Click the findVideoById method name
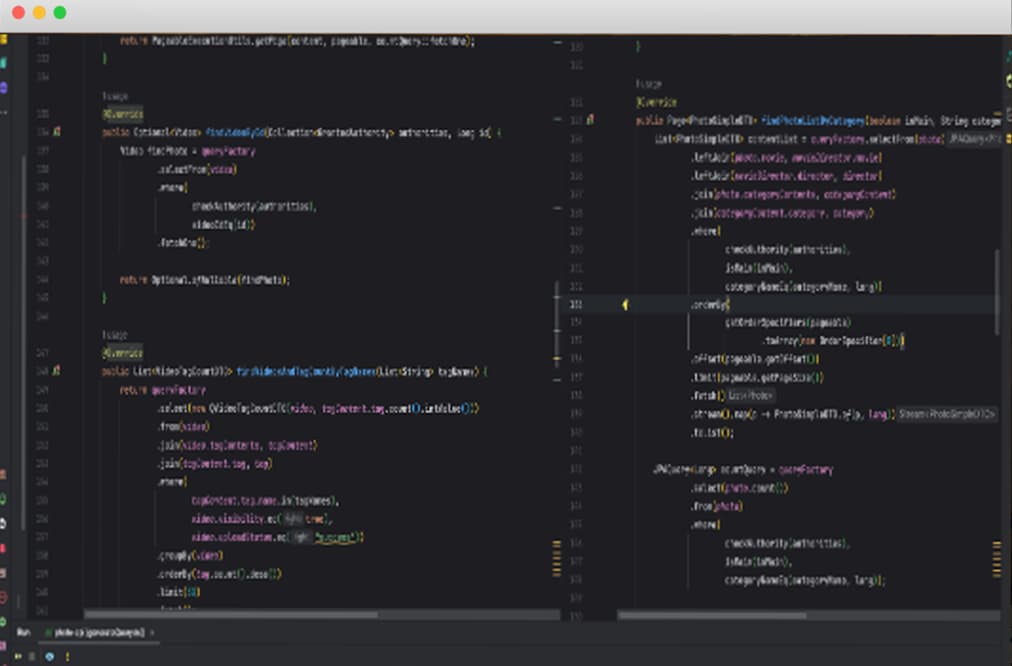The width and height of the screenshot is (1012, 666). pyautogui.click(x=236, y=133)
